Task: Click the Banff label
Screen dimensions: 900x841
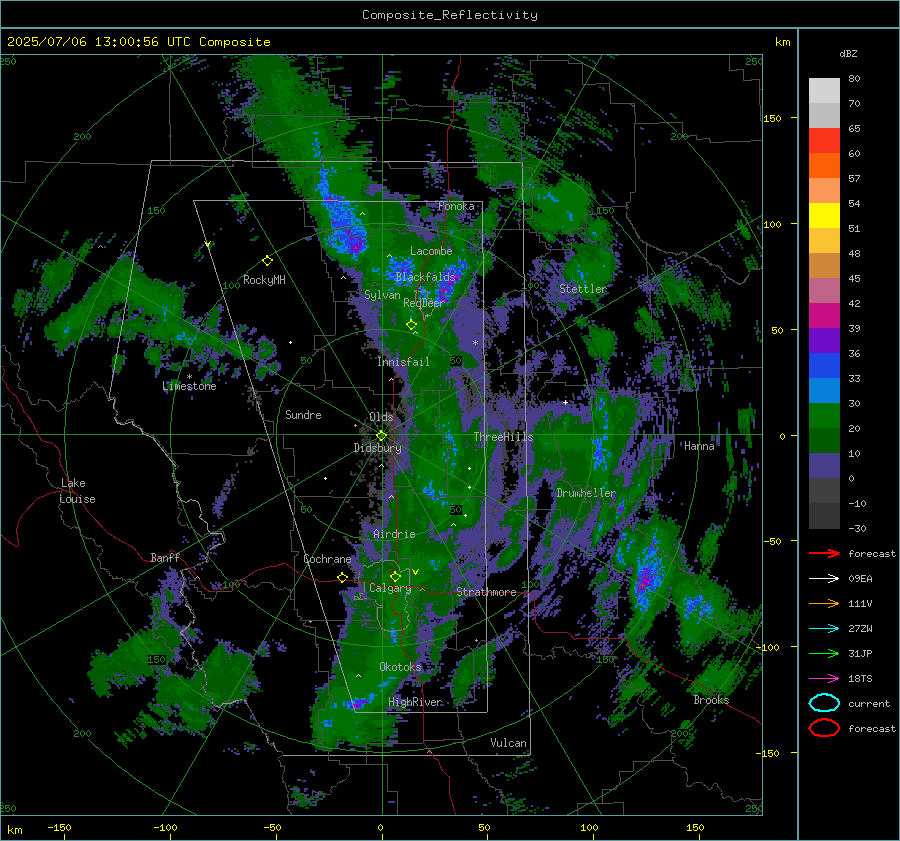Action: pos(165,558)
